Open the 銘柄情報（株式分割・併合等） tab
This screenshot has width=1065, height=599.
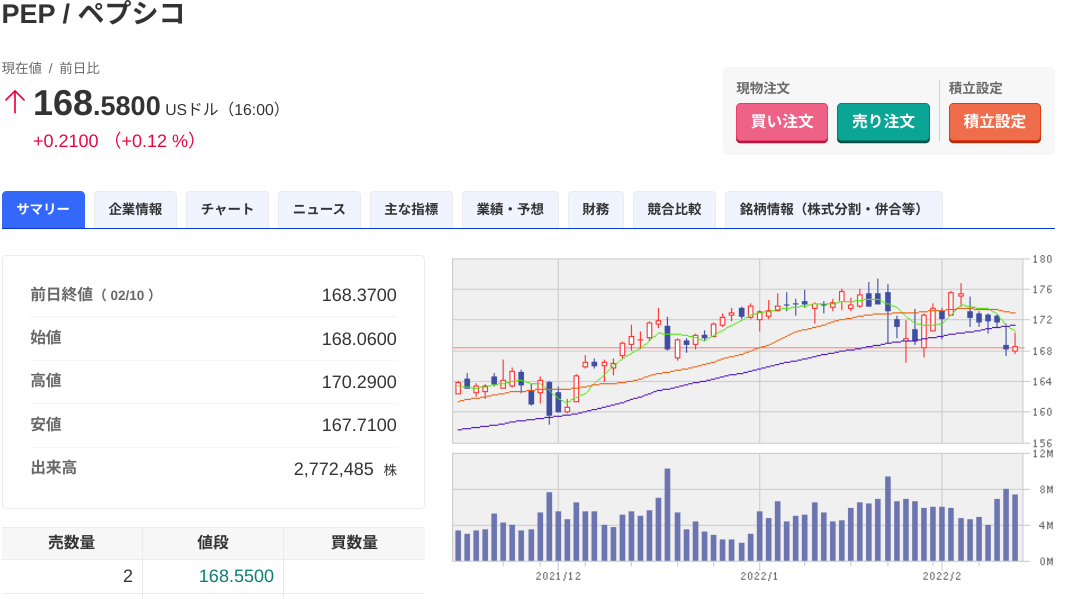833,209
